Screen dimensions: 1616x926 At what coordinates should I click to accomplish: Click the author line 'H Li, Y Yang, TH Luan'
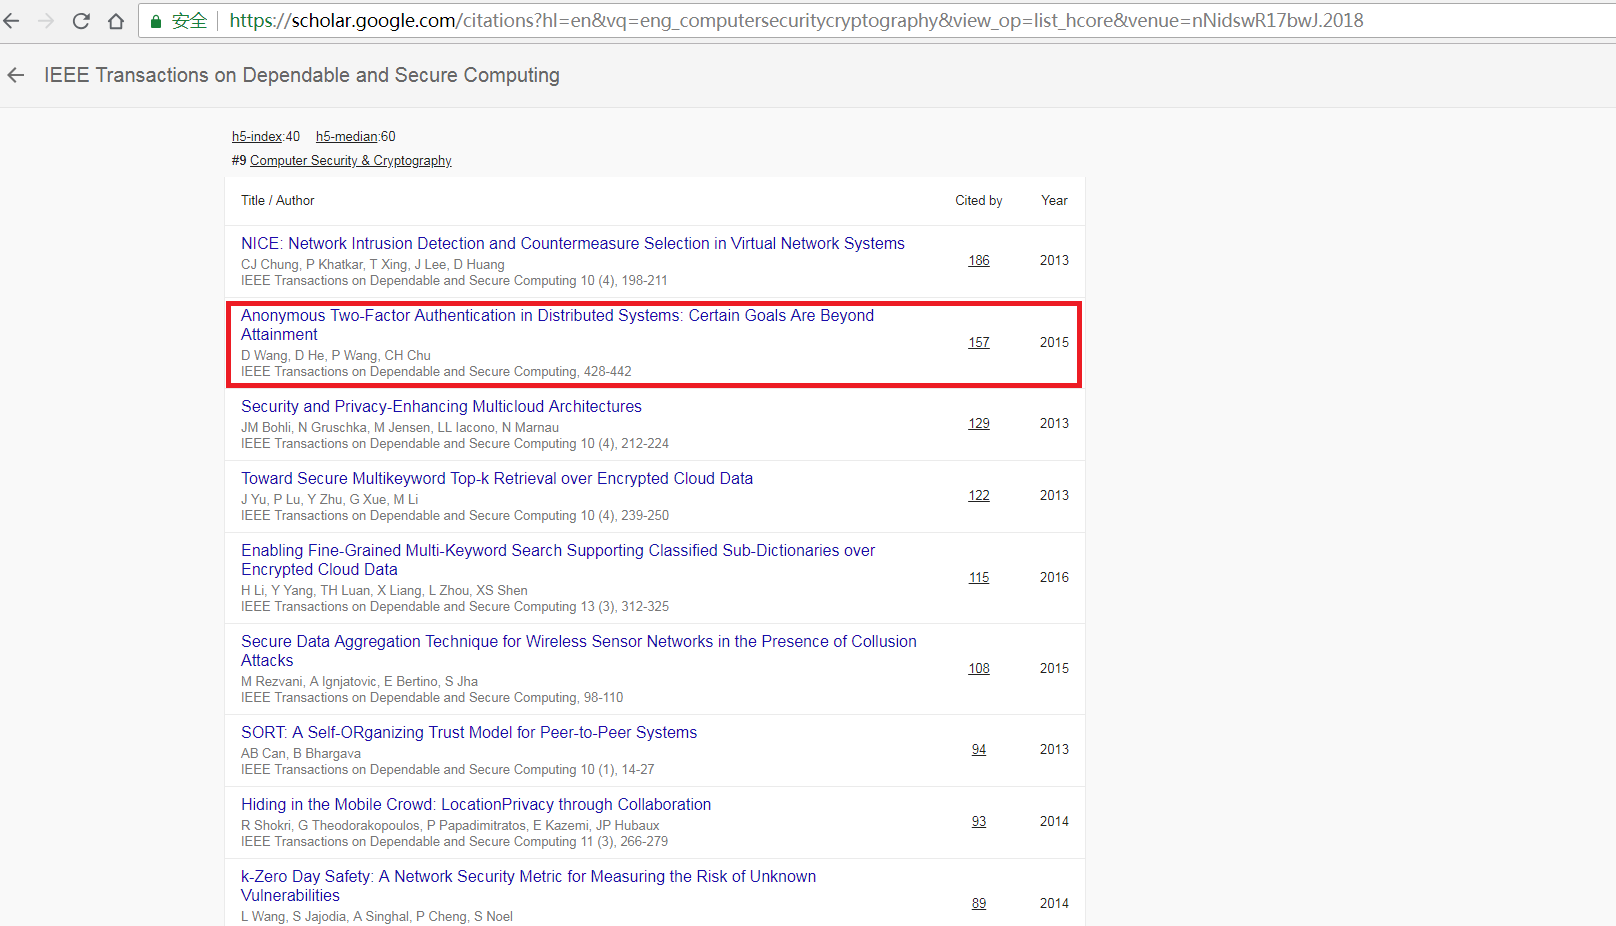click(x=384, y=591)
